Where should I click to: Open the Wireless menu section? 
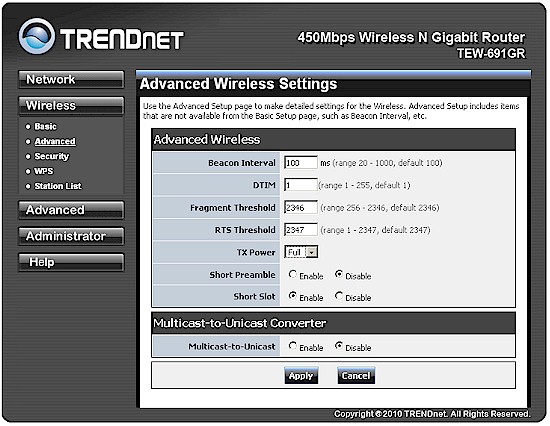(71, 106)
